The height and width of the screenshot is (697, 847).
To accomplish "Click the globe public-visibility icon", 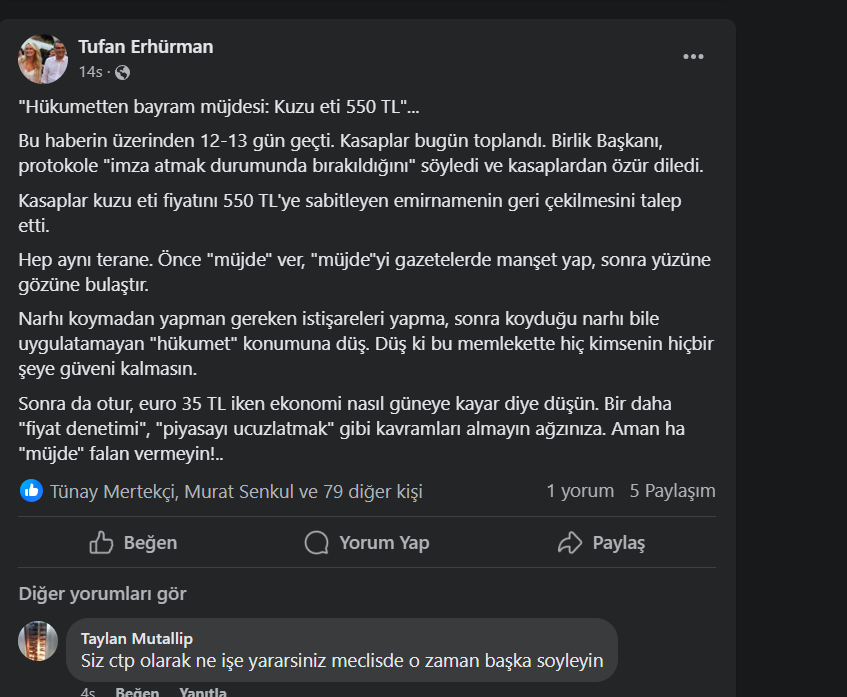I will click(x=122, y=72).
